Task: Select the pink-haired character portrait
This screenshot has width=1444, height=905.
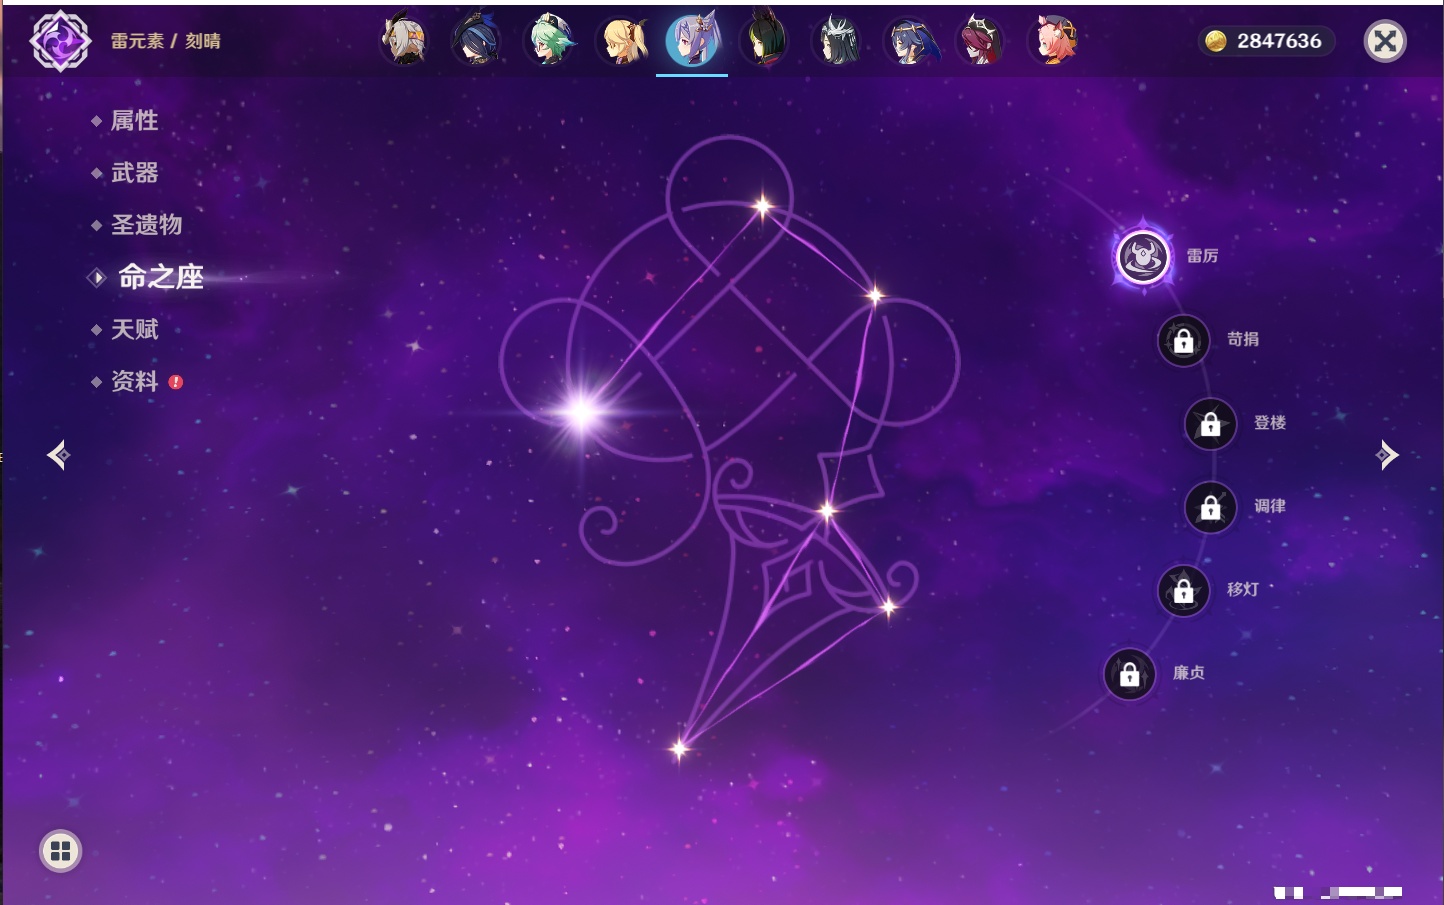Action: pyautogui.click(x=1053, y=41)
